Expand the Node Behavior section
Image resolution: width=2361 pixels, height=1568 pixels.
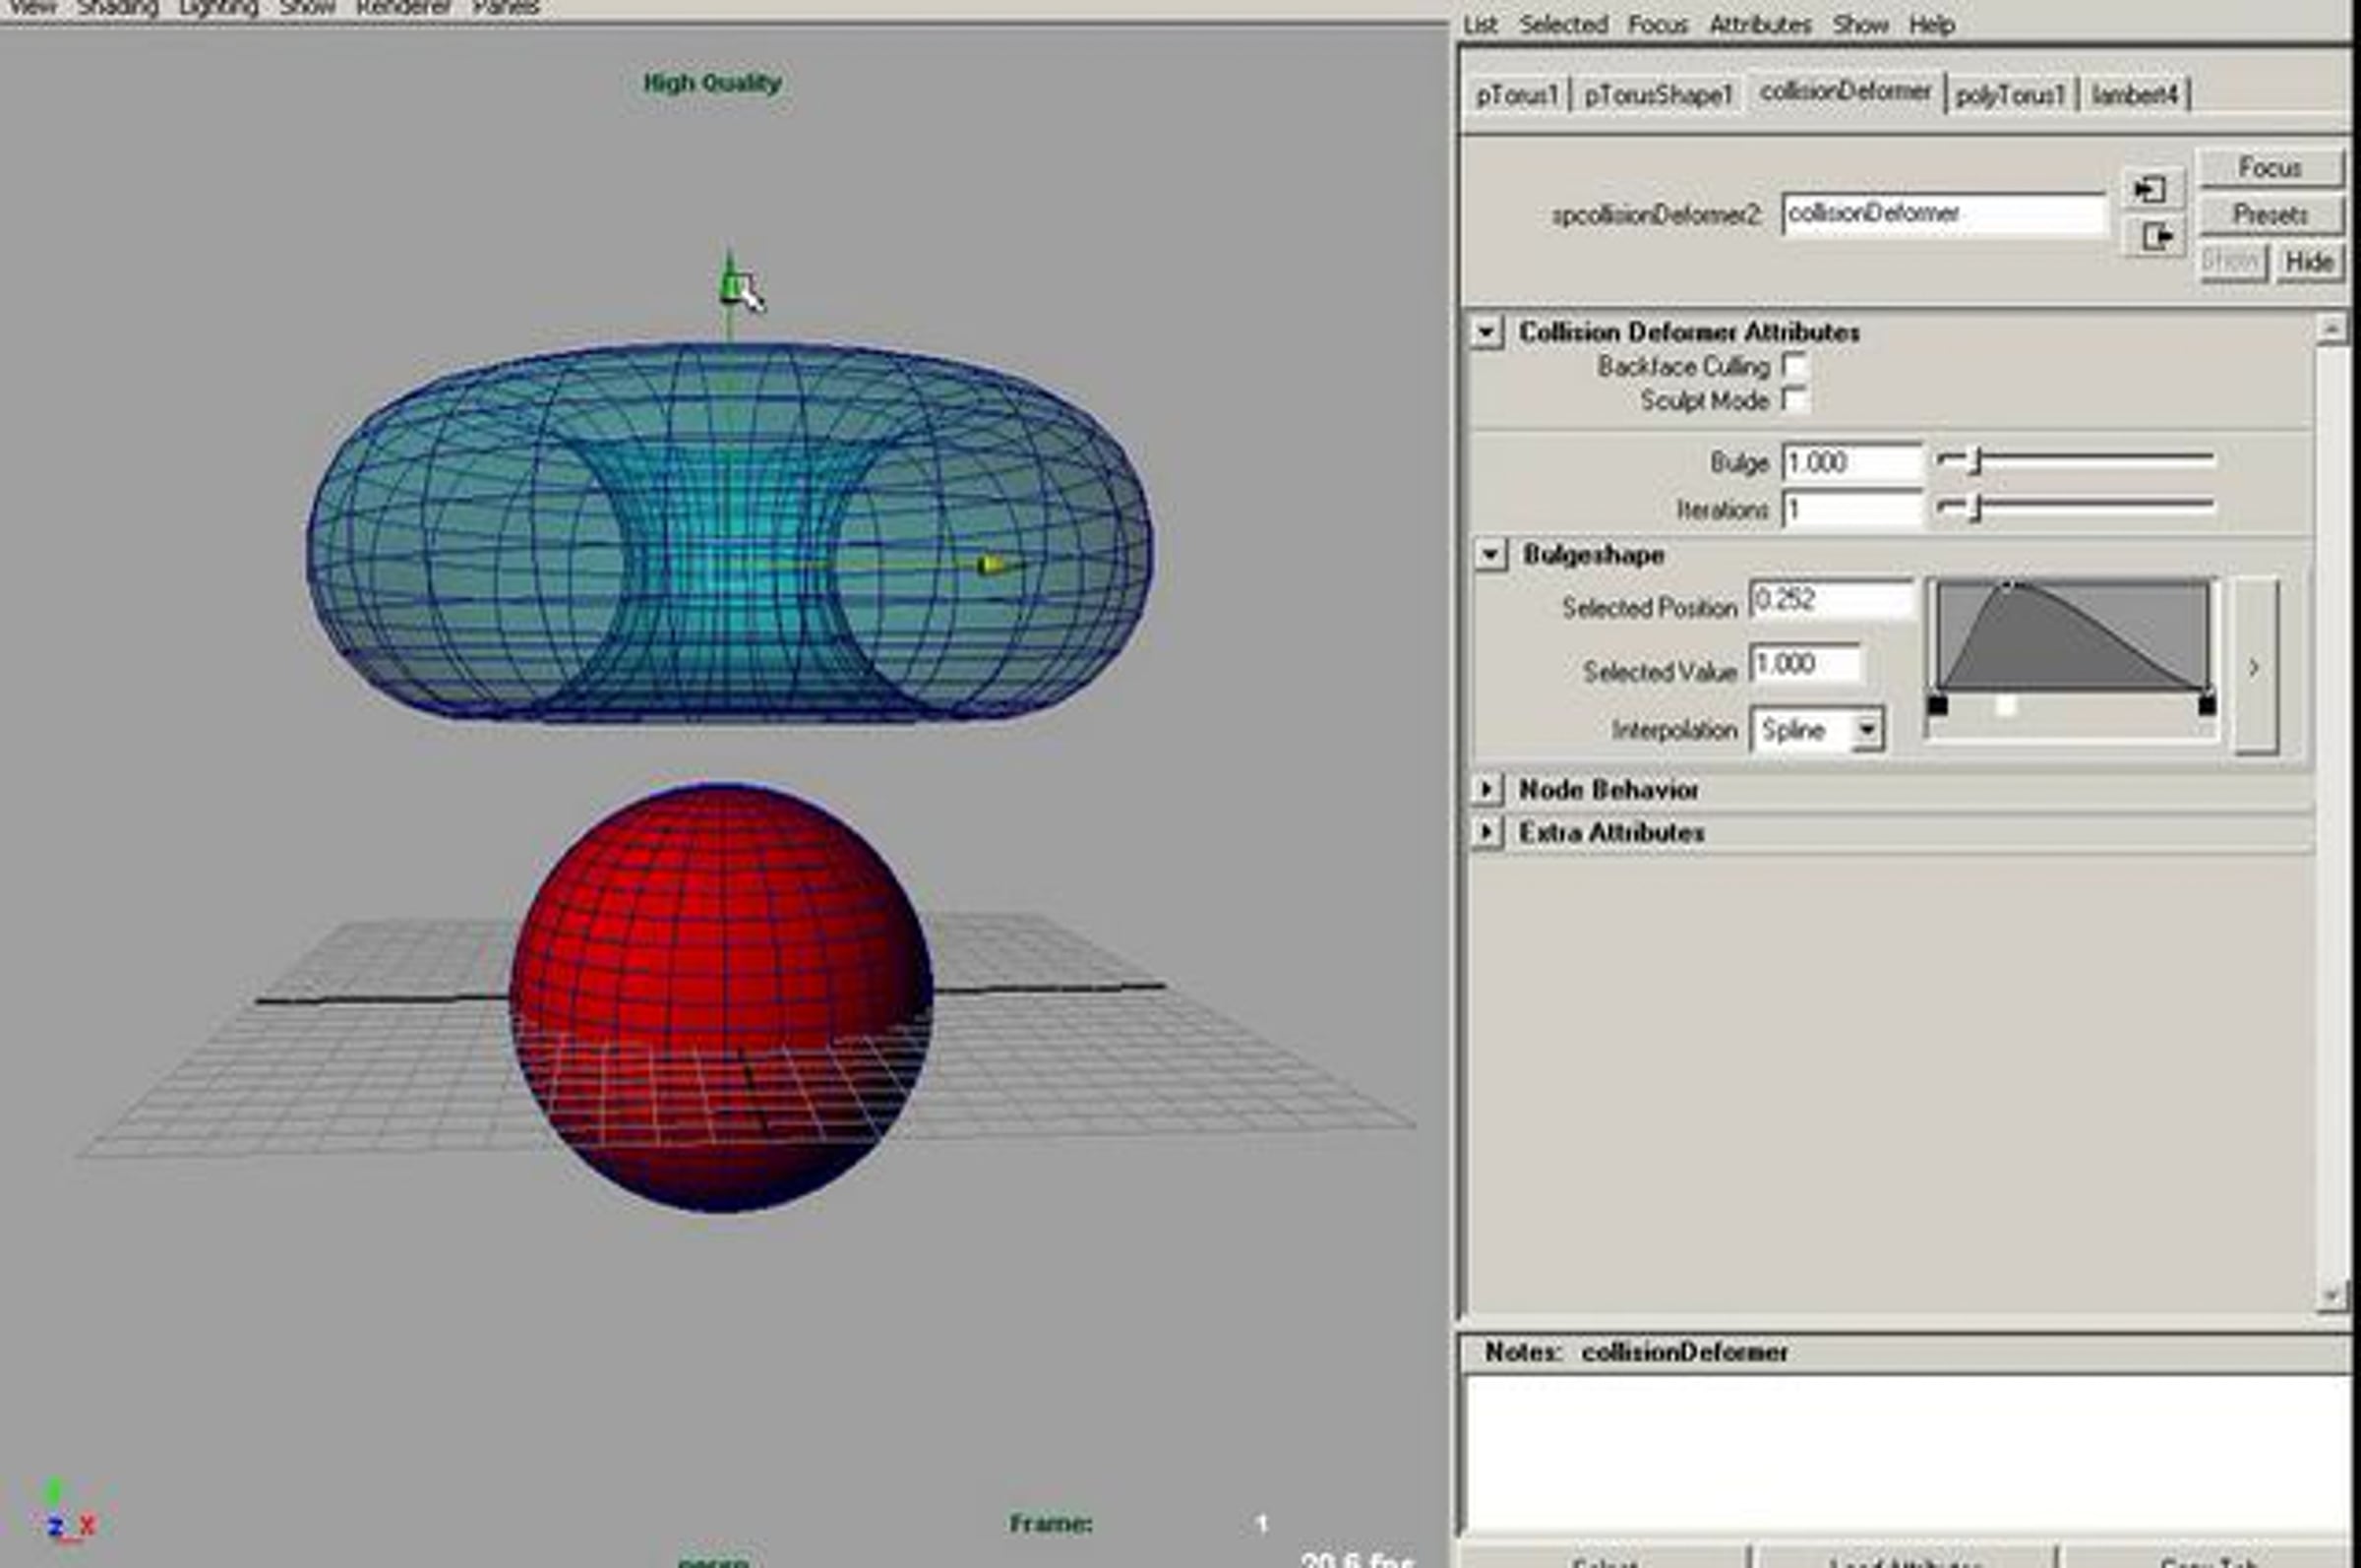tap(1487, 790)
